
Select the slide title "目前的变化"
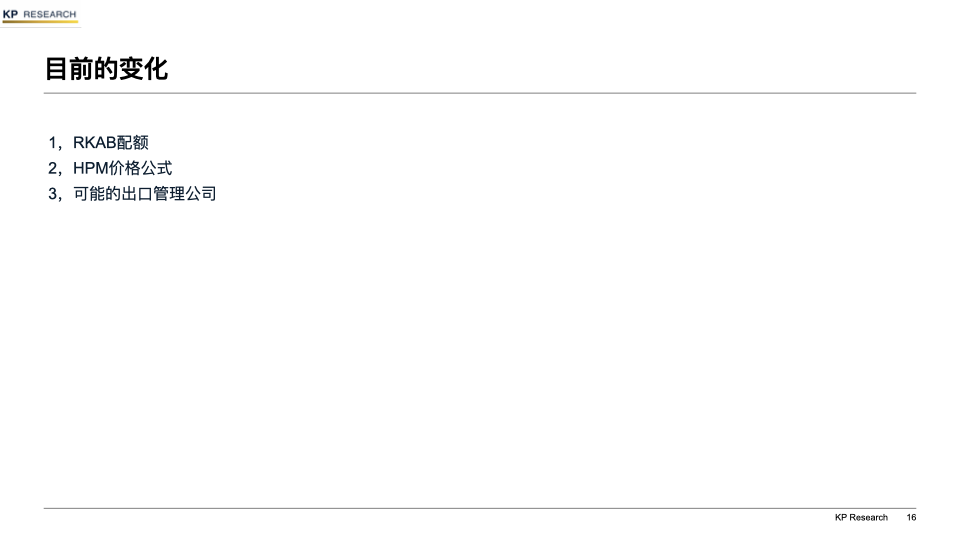(x=107, y=69)
